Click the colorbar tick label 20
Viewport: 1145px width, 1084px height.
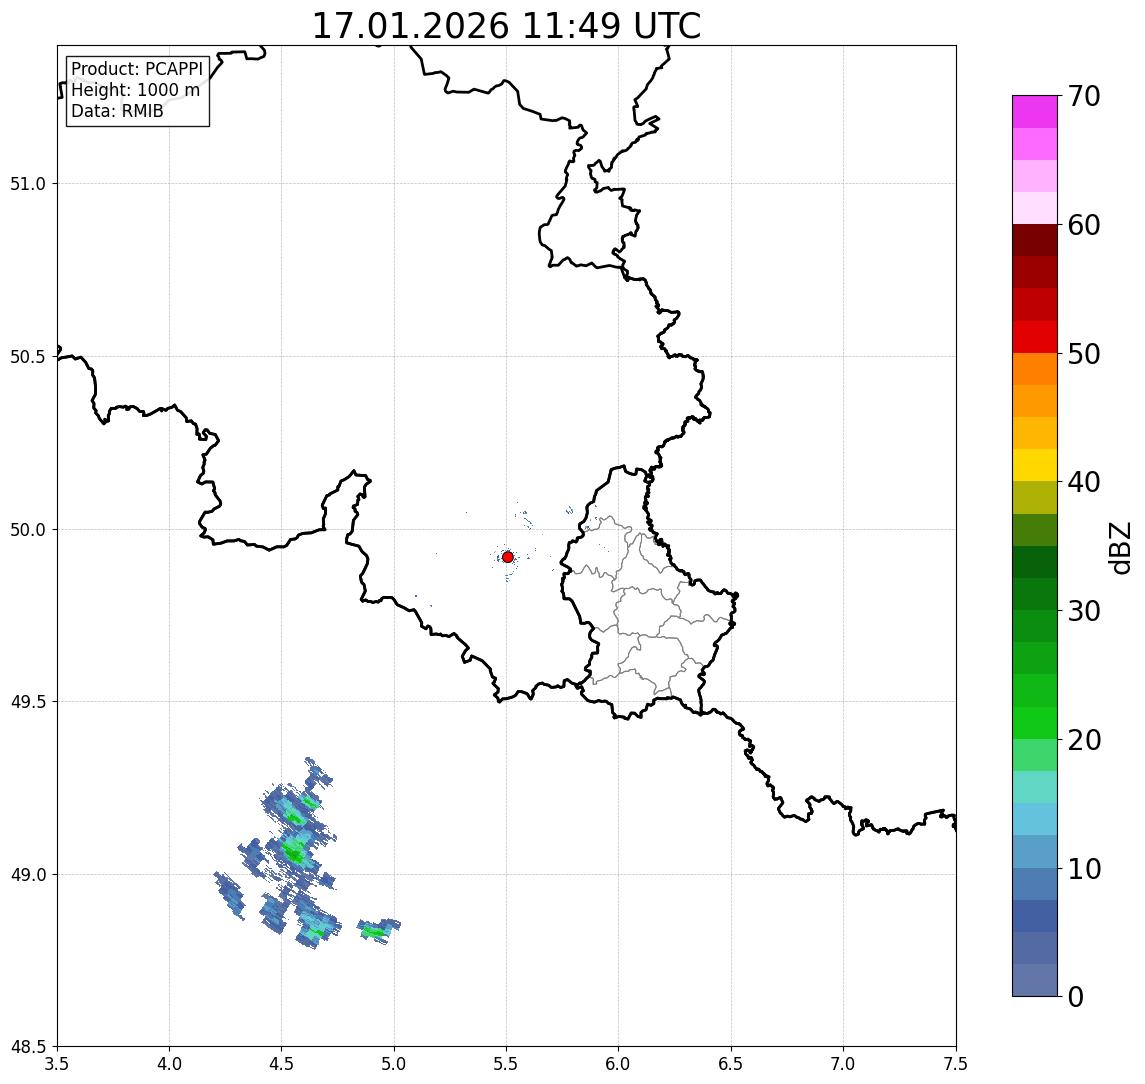click(x=1084, y=740)
